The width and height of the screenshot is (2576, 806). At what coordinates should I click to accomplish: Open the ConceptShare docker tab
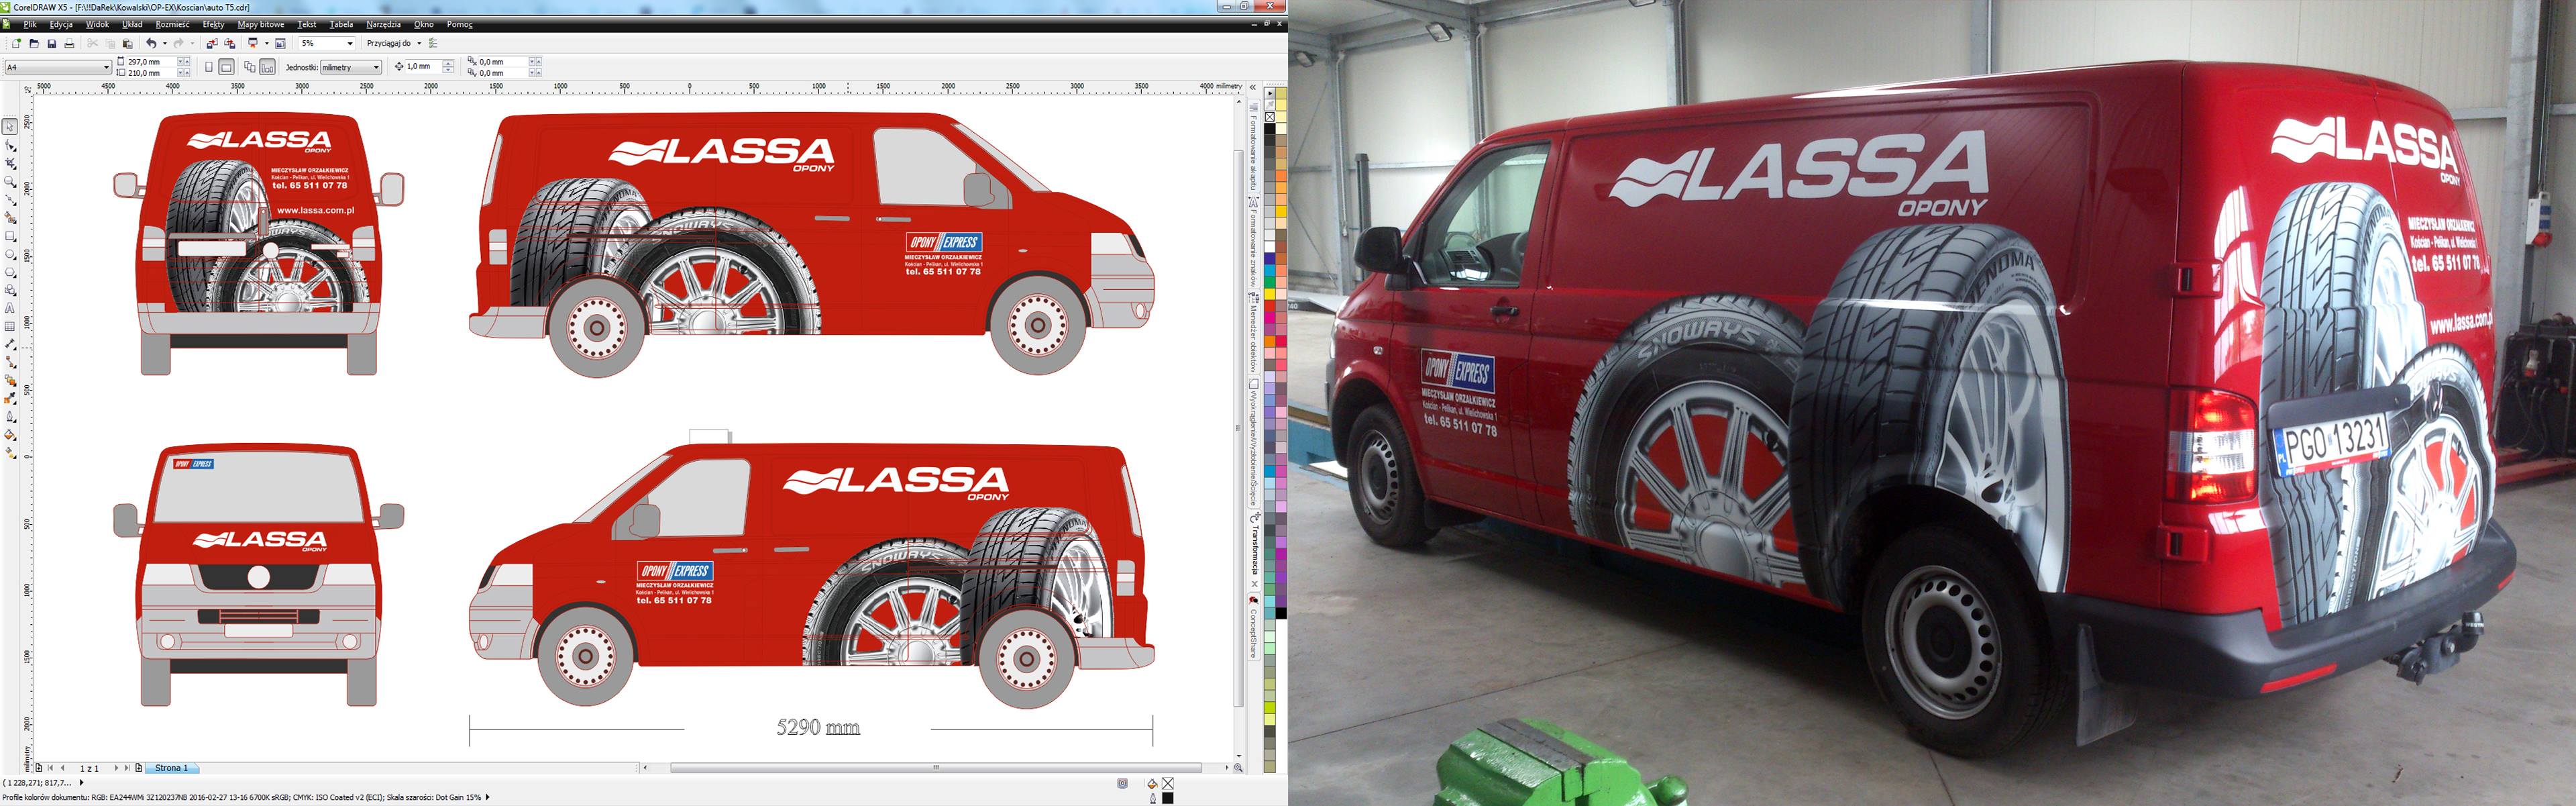pyautogui.click(x=1254, y=628)
